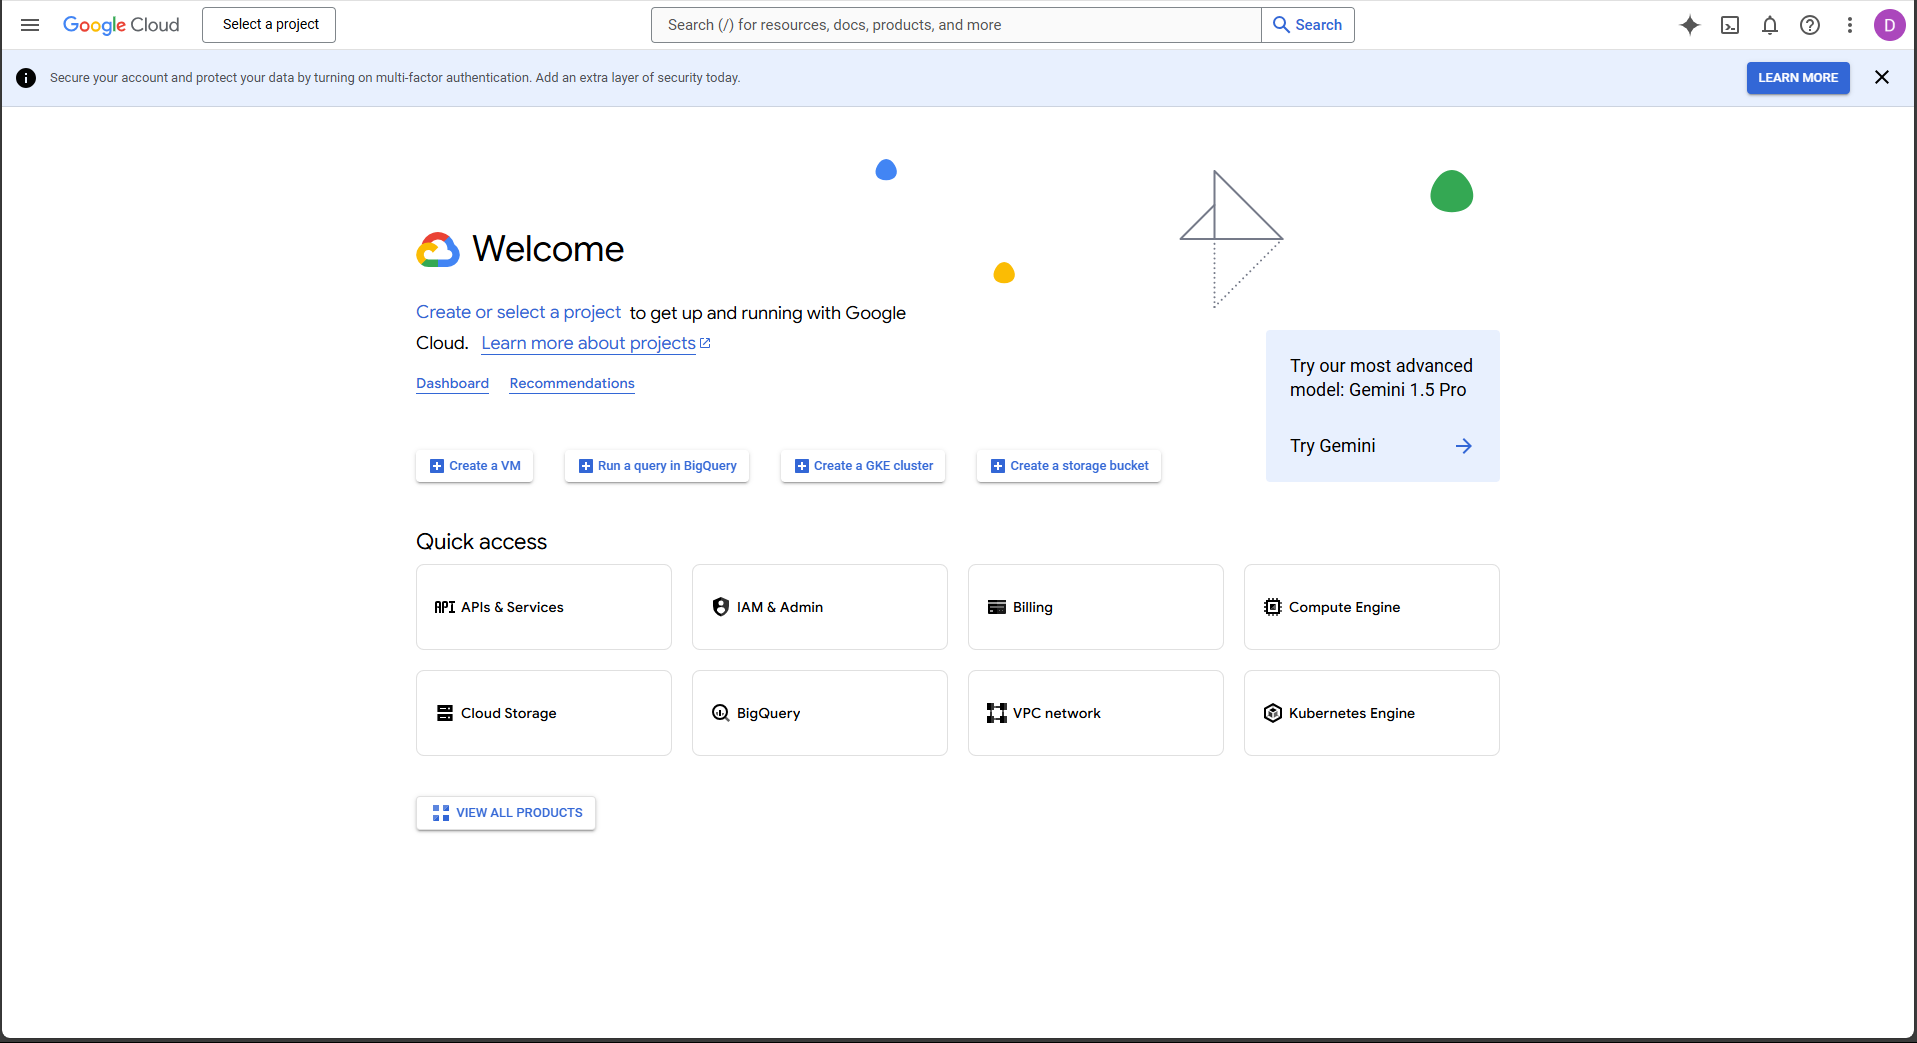Click Create a GKE cluster button
Viewport: 1917px width, 1043px height.
[863, 466]
